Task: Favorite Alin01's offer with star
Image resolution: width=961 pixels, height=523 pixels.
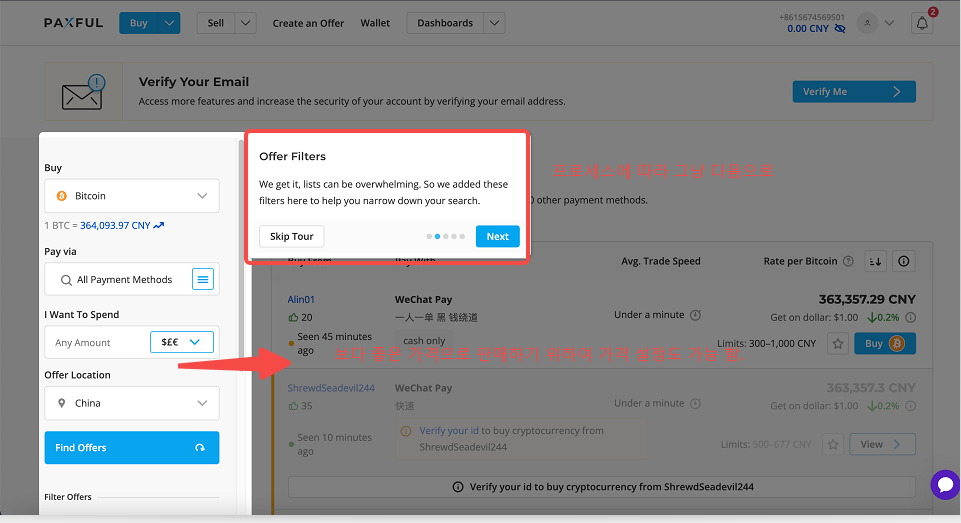Action: click(837, 344)
